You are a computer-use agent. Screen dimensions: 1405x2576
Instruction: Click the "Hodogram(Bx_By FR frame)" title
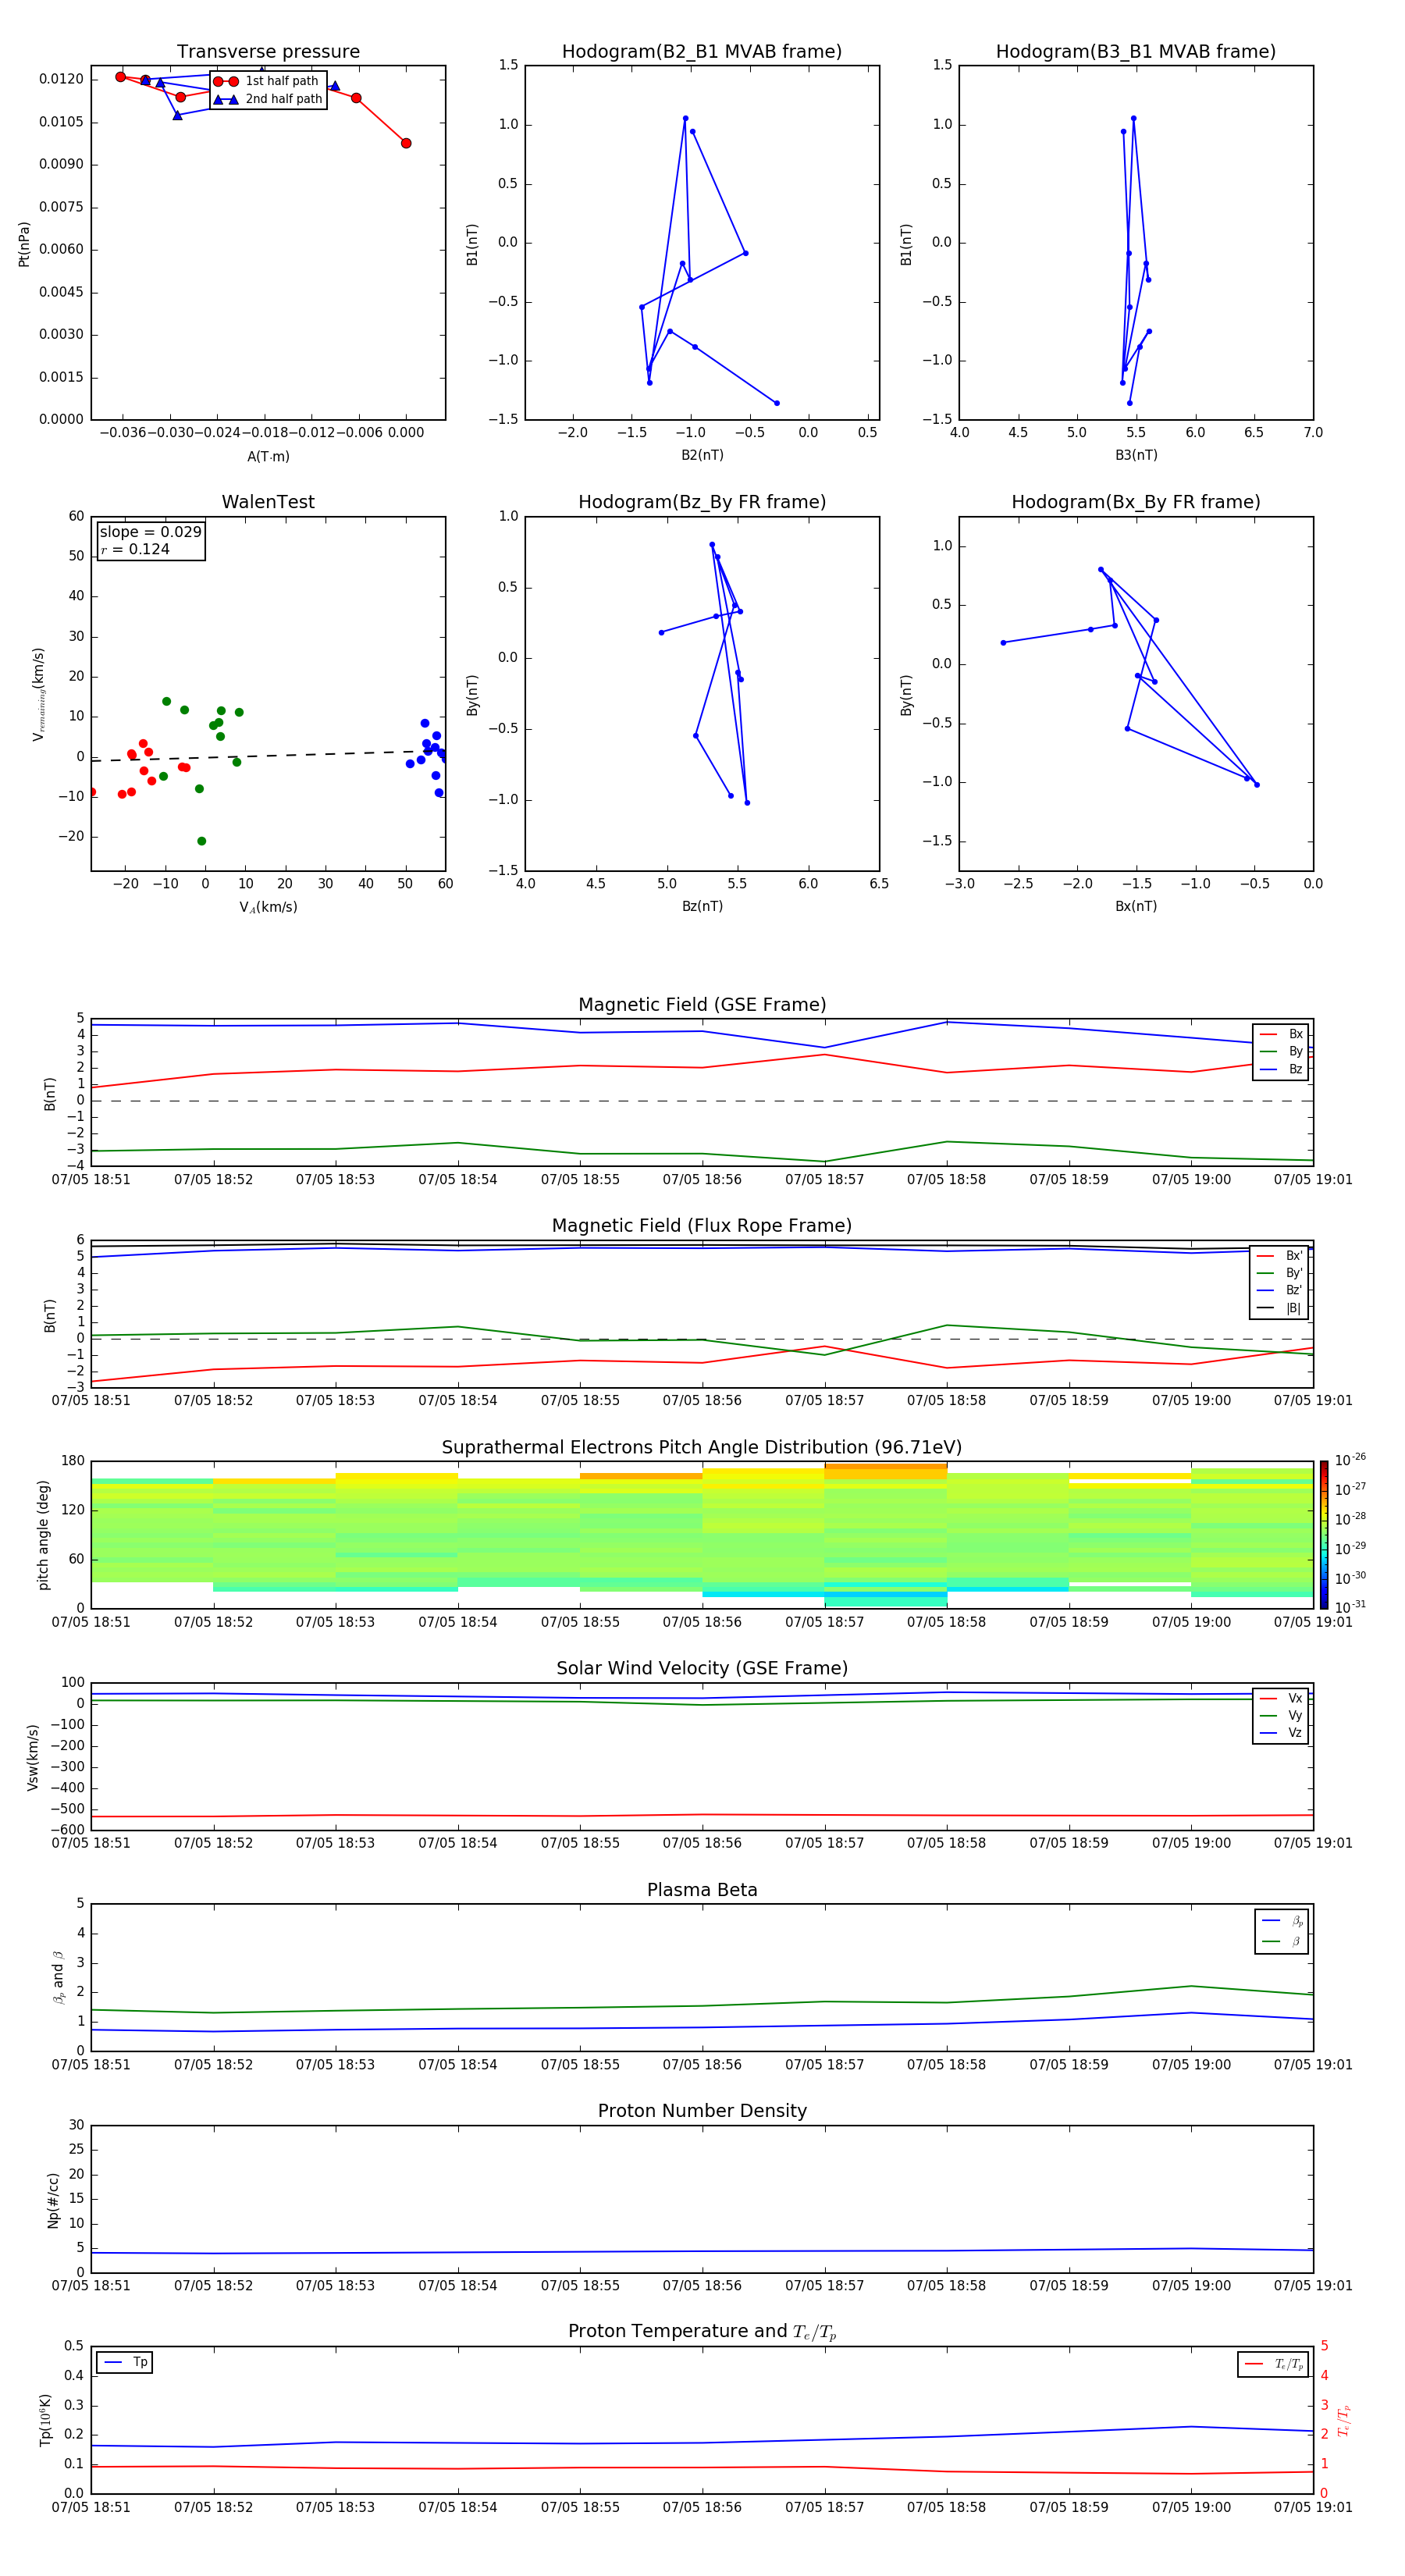click(1136, 502)
